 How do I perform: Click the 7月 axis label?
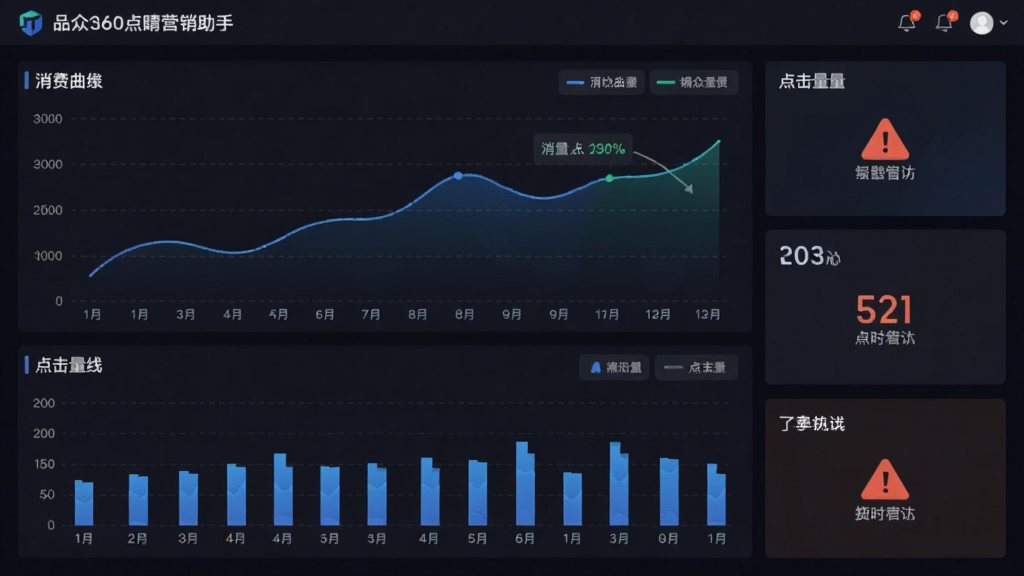pos(371,315)
